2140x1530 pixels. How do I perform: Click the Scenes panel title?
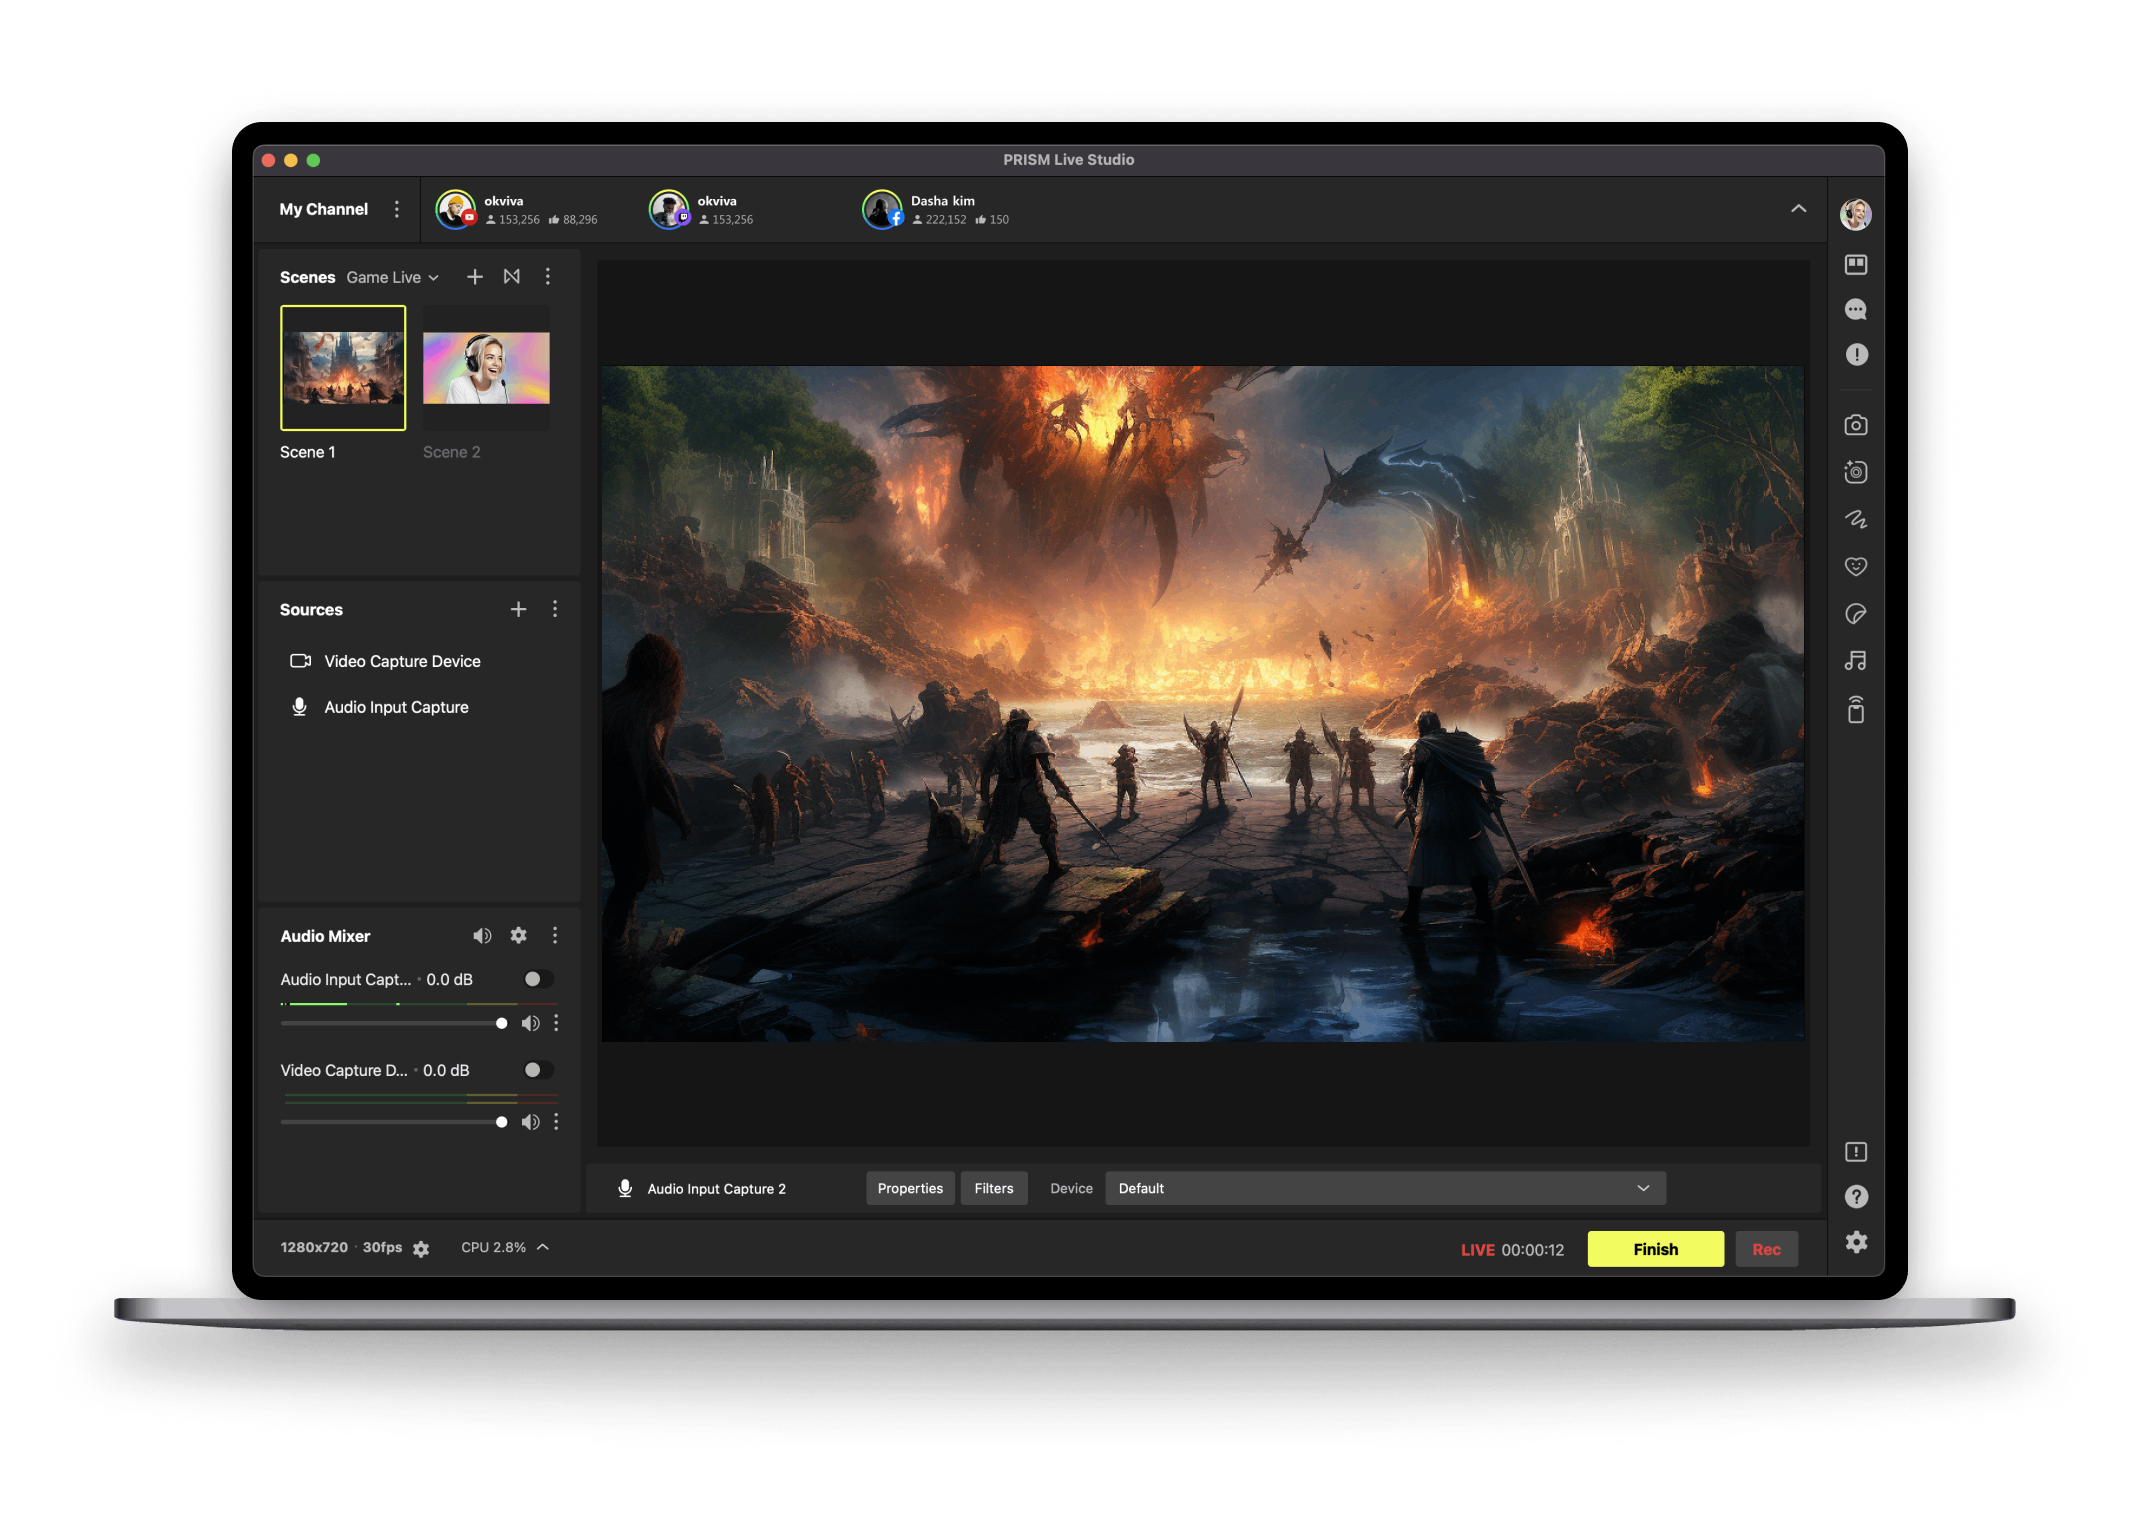point(307,277)
